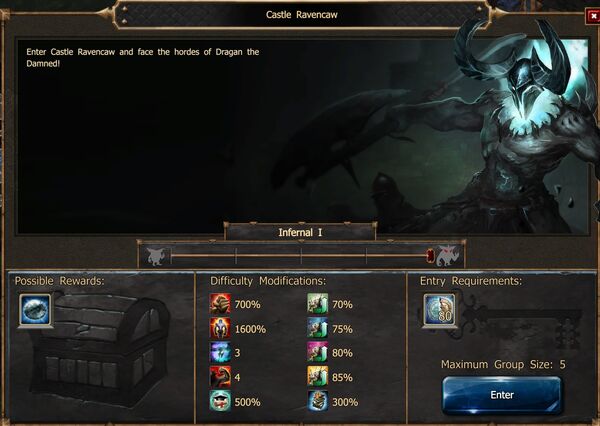This screenshot has height=426, width=600.
Task: Click the 500% drop bonus icon
Action: [x=220, y=401]
